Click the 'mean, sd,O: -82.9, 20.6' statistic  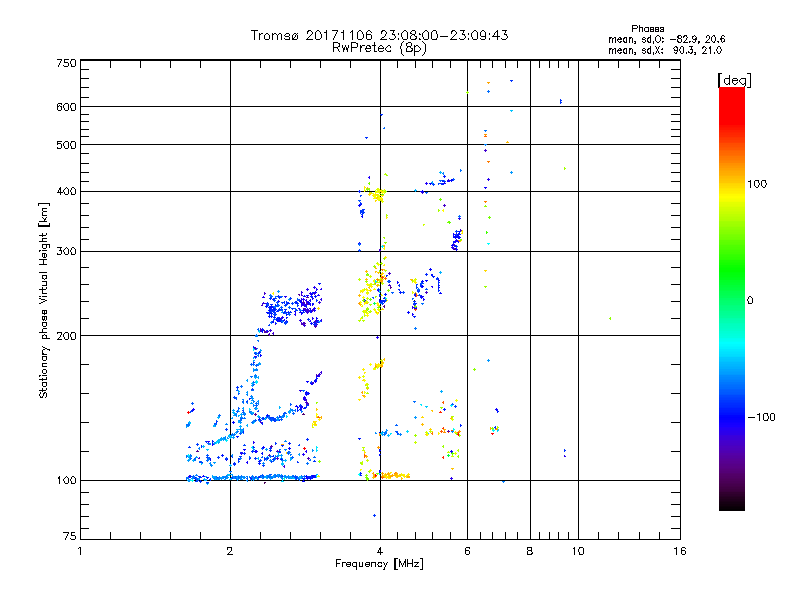(666, 39)
